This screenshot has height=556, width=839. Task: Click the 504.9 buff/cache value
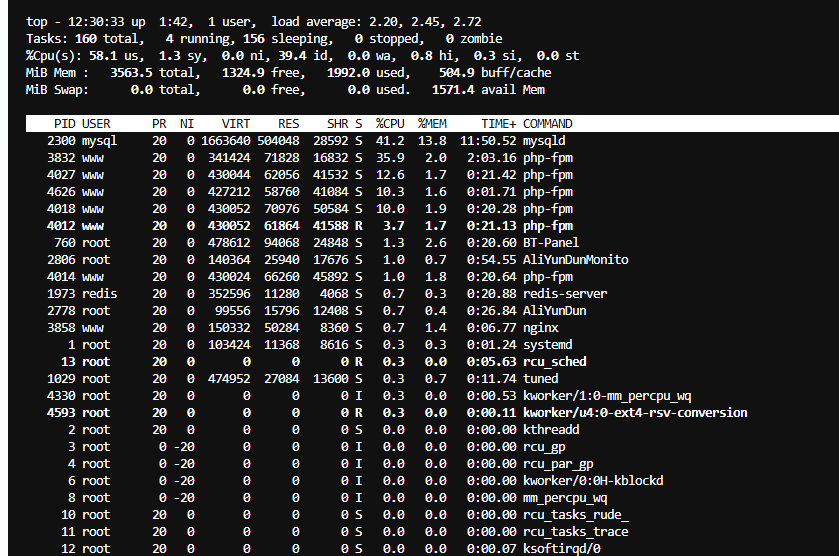click(x=456, y=73)
